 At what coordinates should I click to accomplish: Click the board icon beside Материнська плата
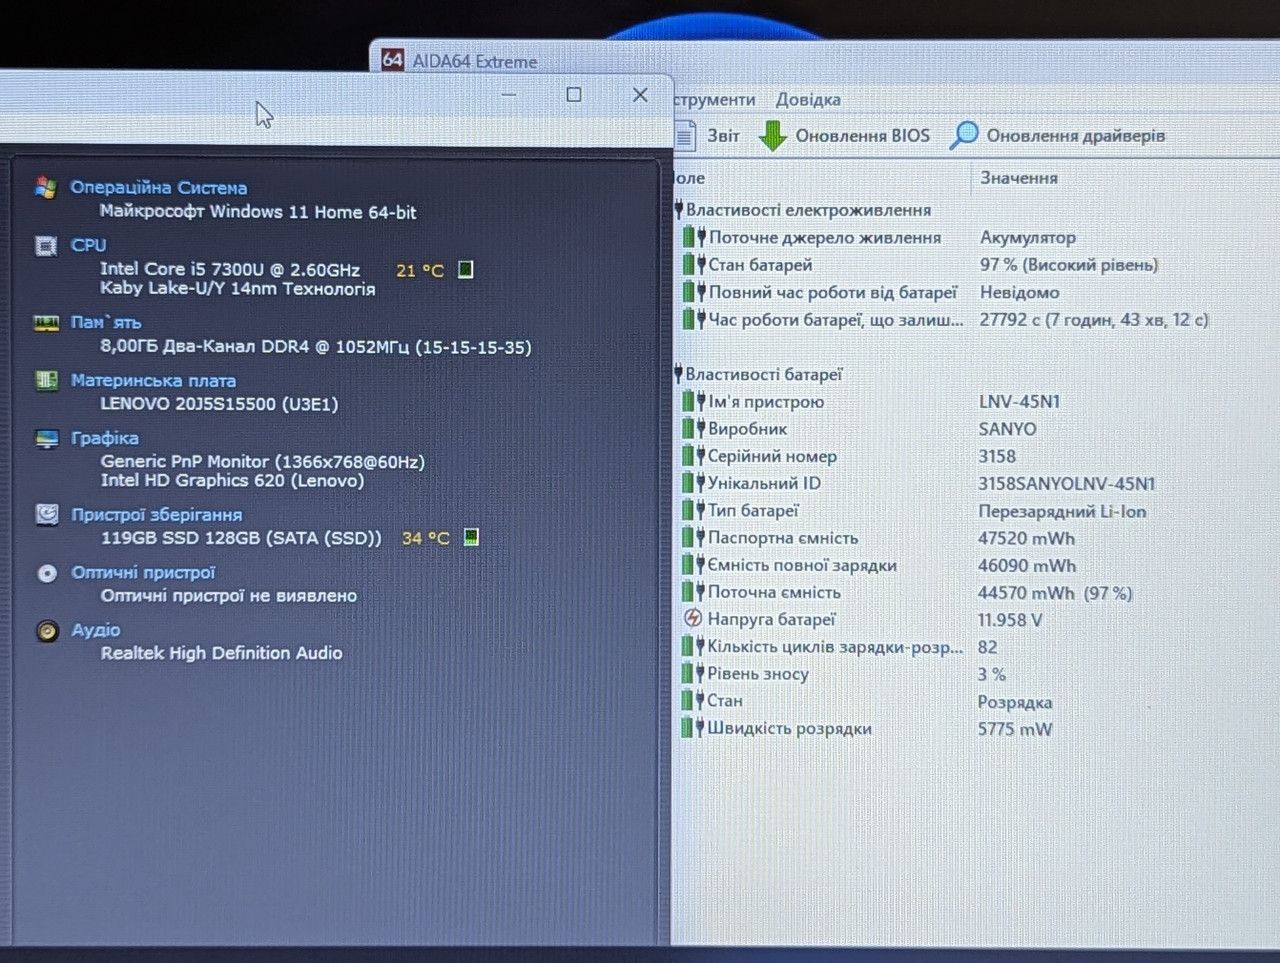point(46,380)
